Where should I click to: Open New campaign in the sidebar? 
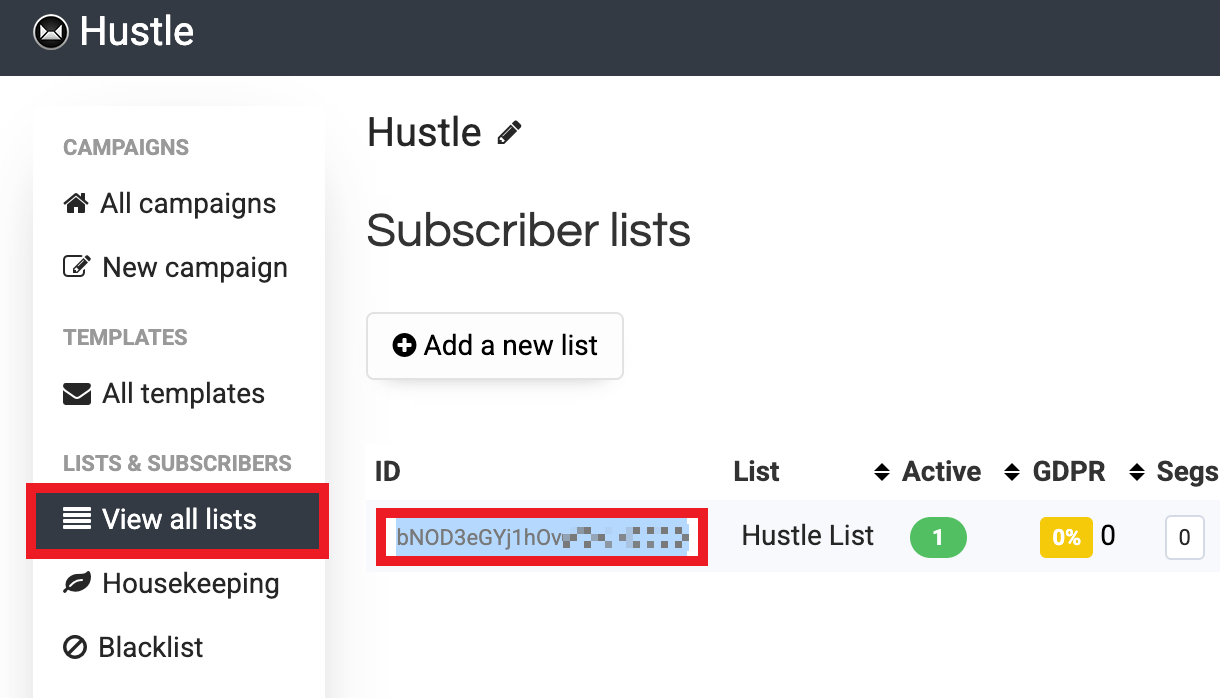click(175, 267)
